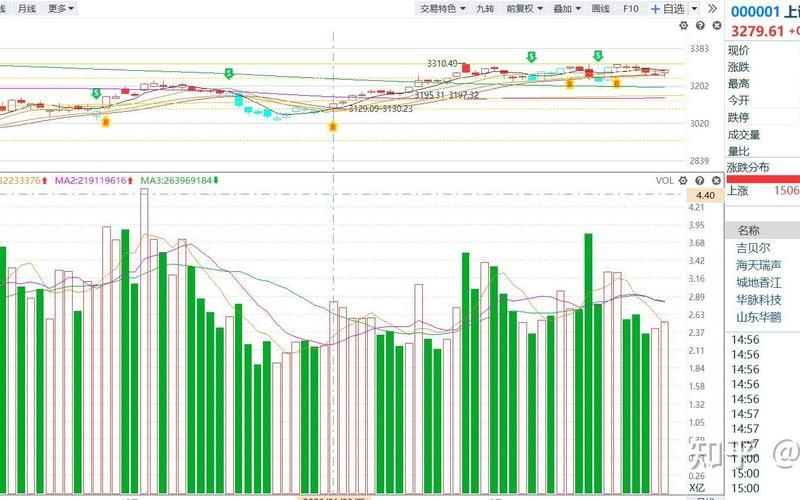Open 华脉科技 from the stock list
This screenshot has width=800, height=500.
coord(759,300)
